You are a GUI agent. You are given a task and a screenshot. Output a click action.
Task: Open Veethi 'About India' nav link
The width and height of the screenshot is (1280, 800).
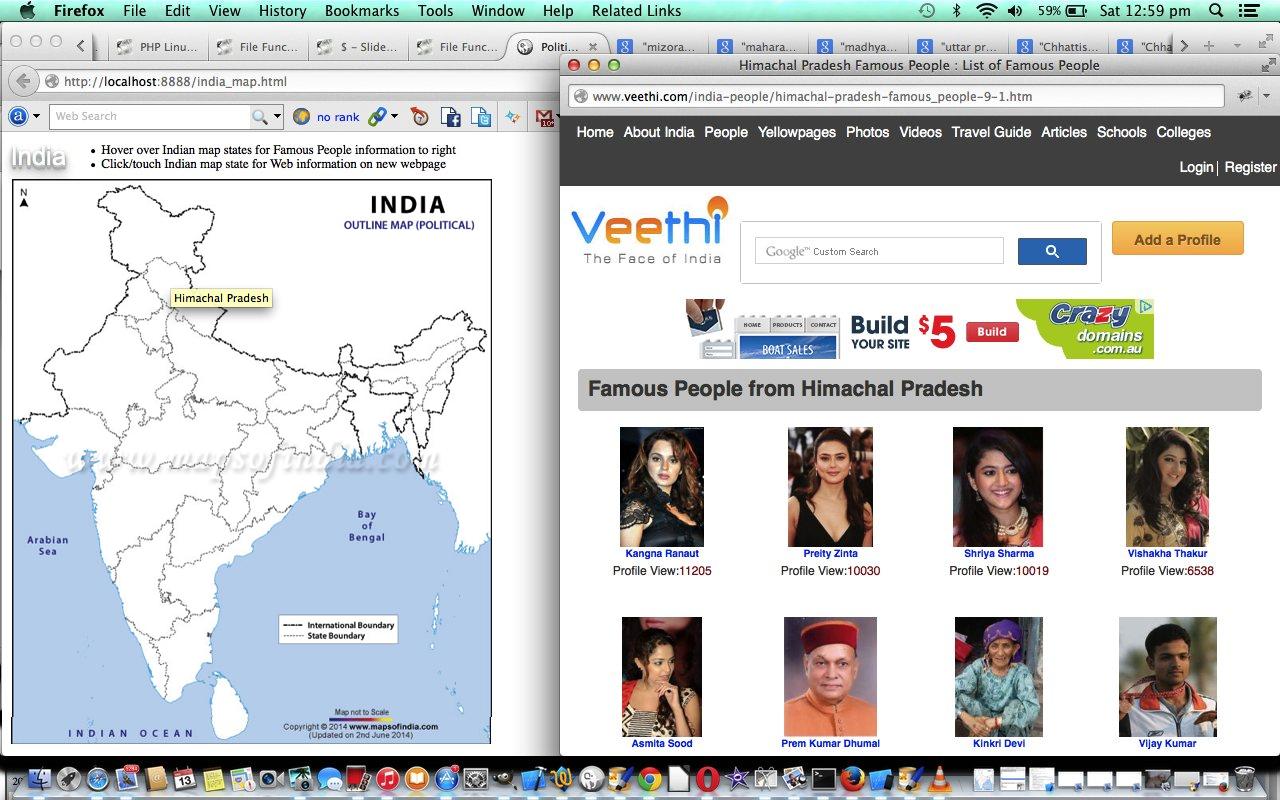coord(658,132)
